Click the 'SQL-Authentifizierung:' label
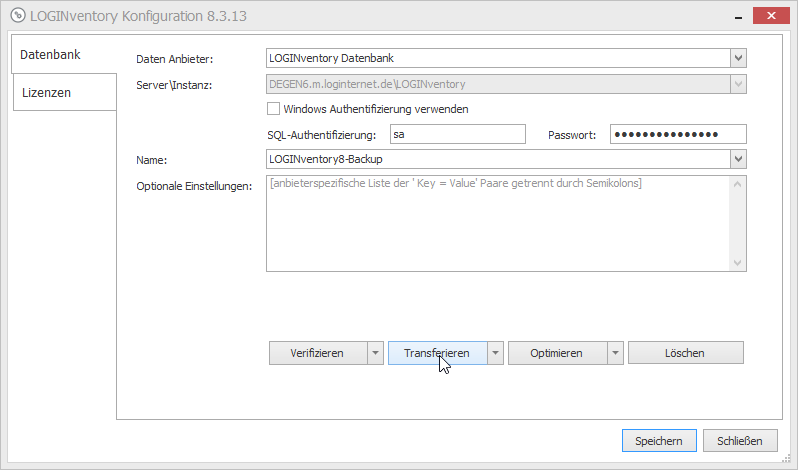This screenshot has height=470, width=798. (322, 135)
